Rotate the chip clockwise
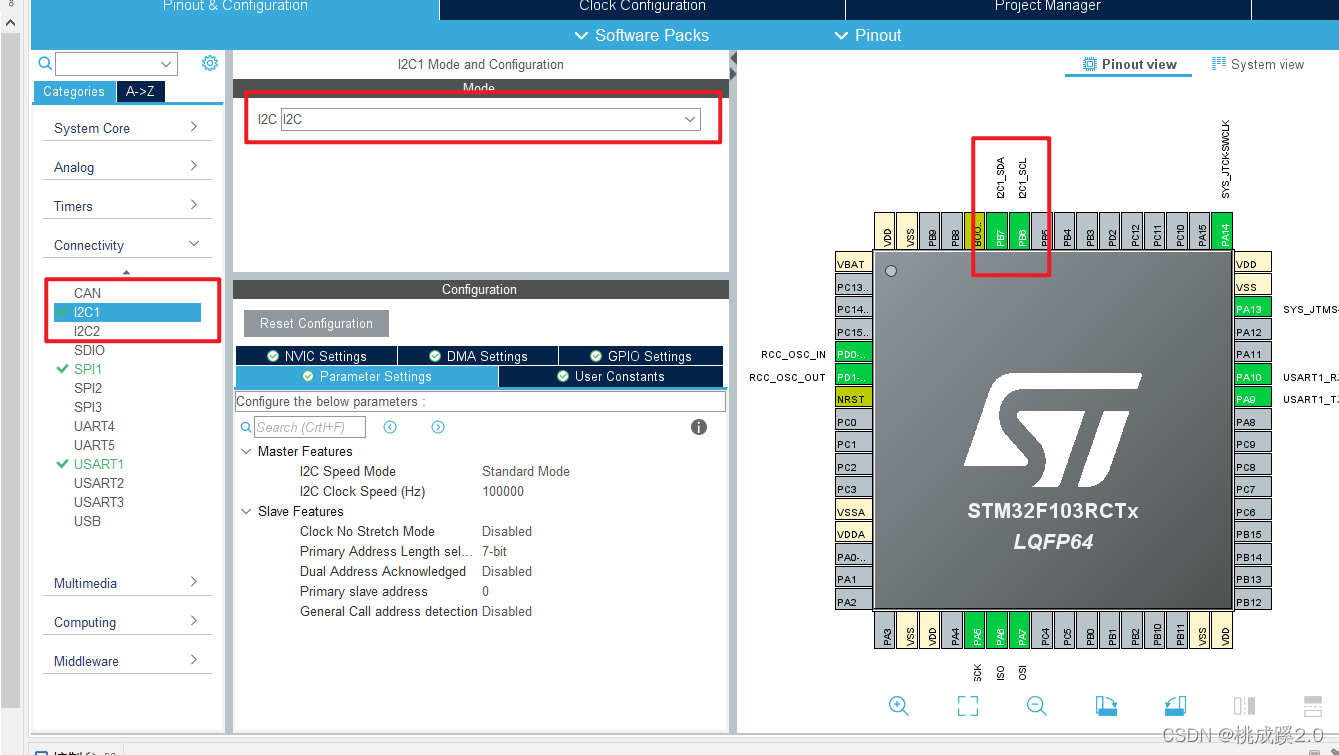This screenshot has width=1339, height=755. coord(1106,706)
